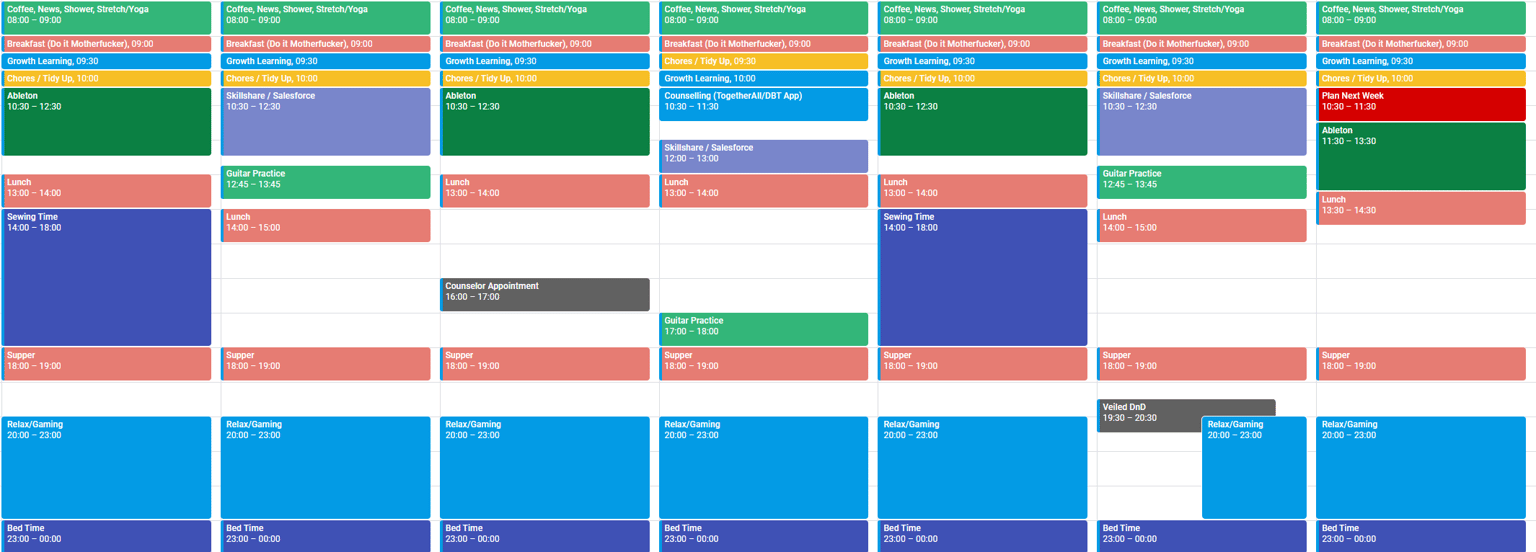1536x552 pixels.
Task: Open the Counselling (TogetherAll/DBT App) event
Action: [x=764, y=105]
